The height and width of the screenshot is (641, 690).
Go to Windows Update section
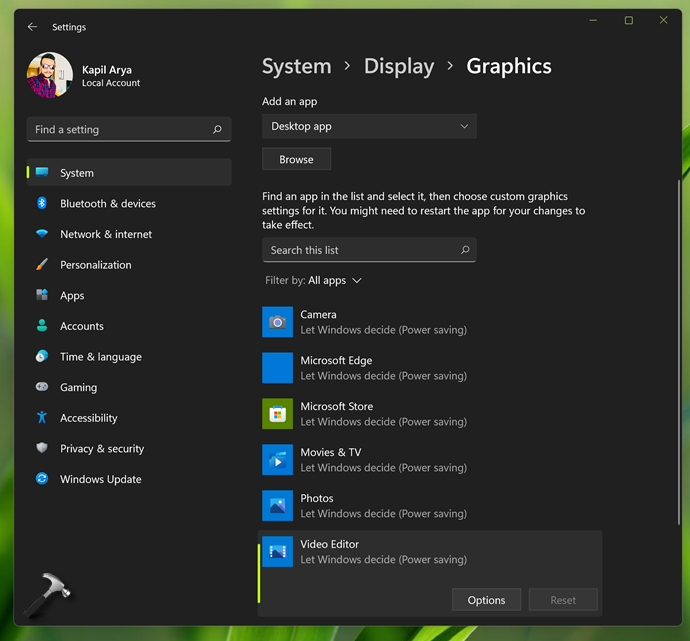[x=101, y=480]
